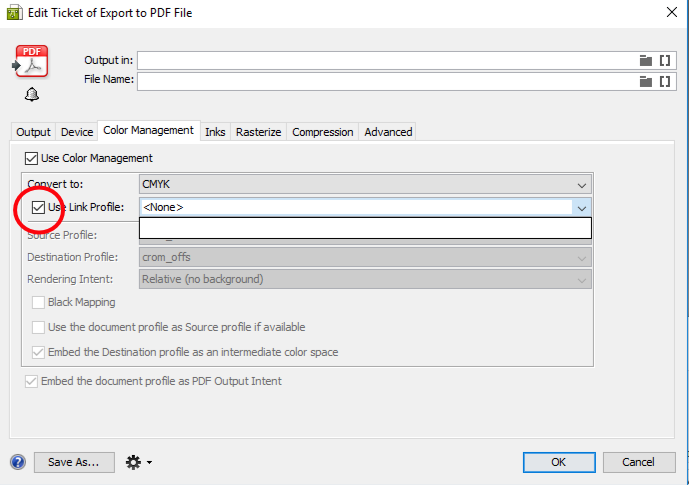Browse folder for File Name field
The image size is (689, 485).
645,81
